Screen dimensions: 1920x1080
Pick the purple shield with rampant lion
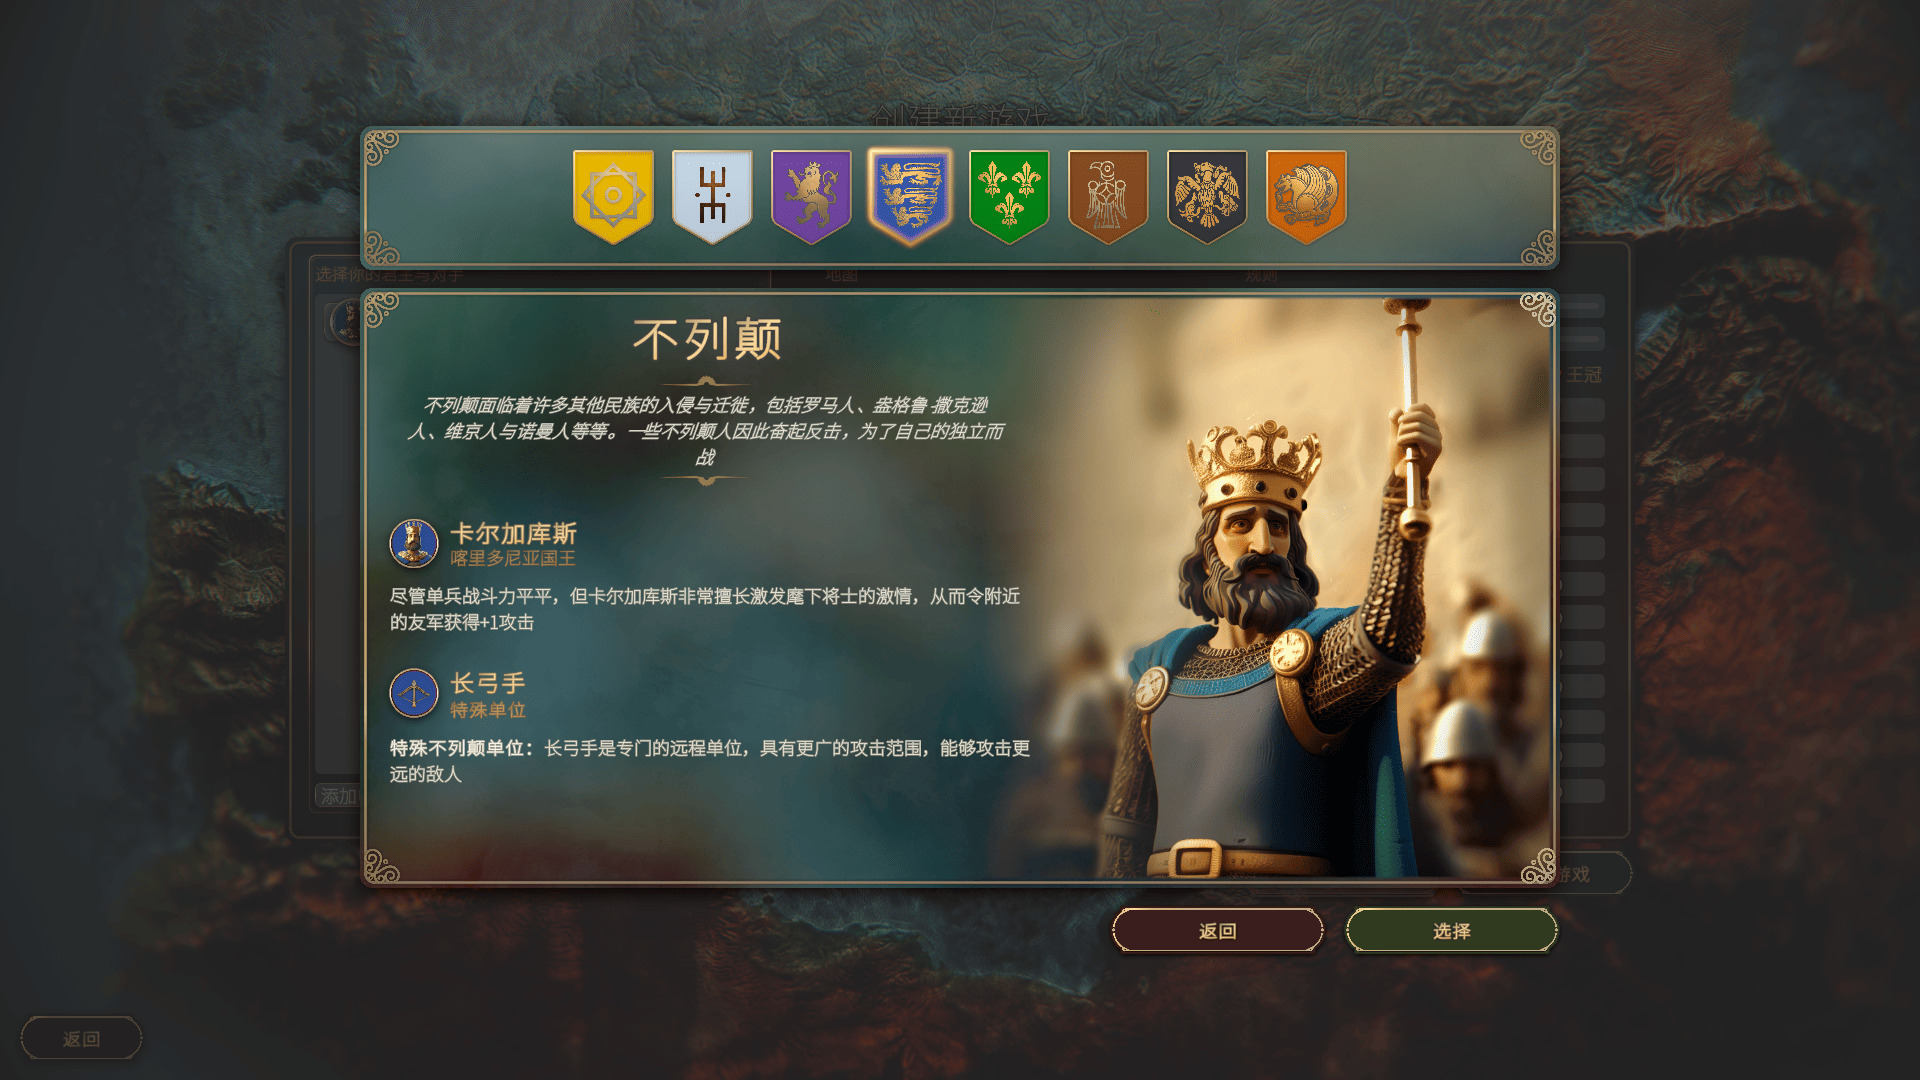pos(811,196)
